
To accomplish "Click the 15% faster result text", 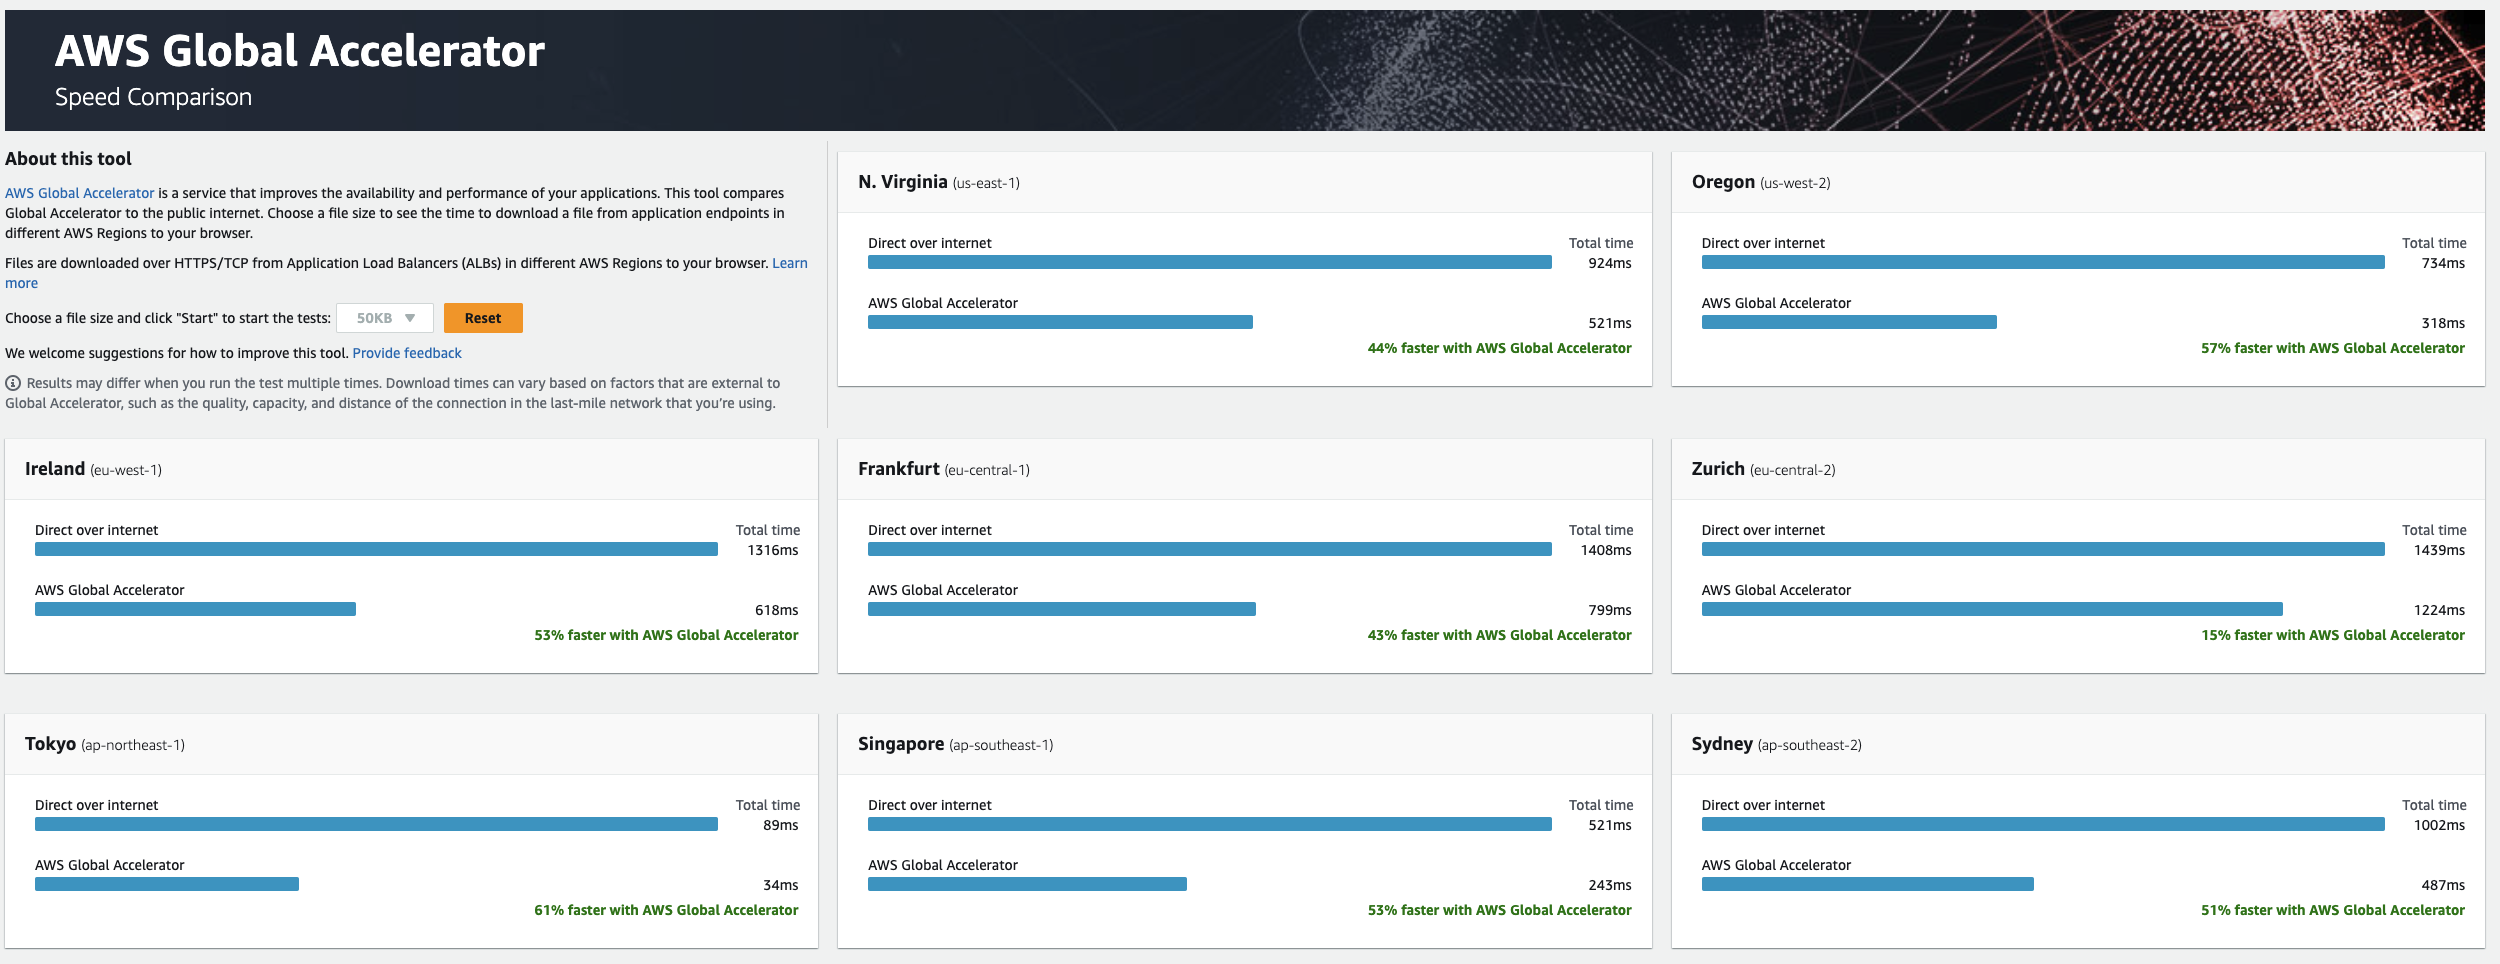I will [2333, 635].
